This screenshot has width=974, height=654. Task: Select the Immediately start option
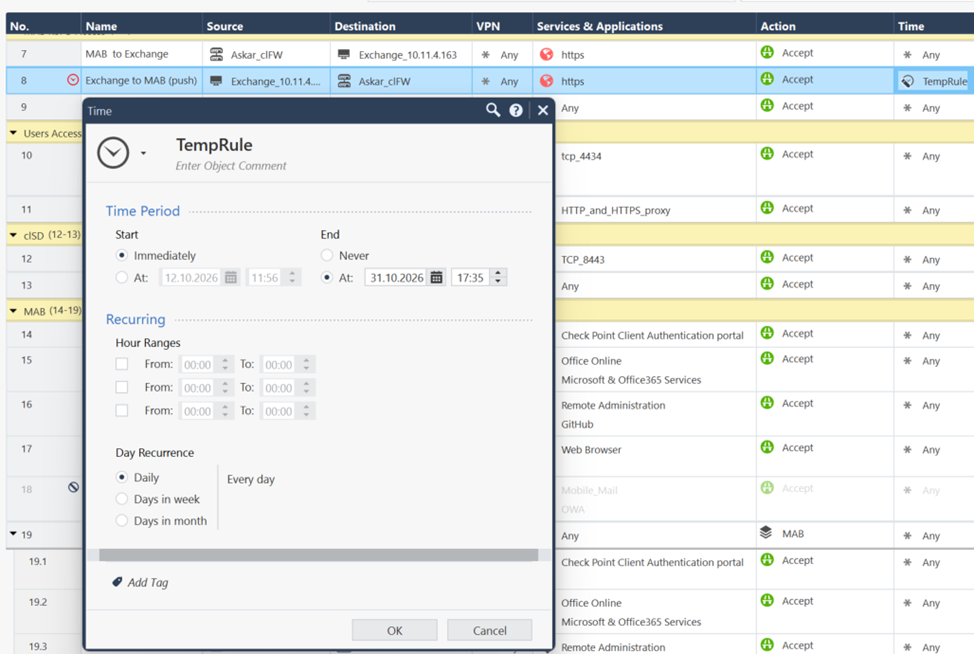pyautogui.click(x=122, y=255)
